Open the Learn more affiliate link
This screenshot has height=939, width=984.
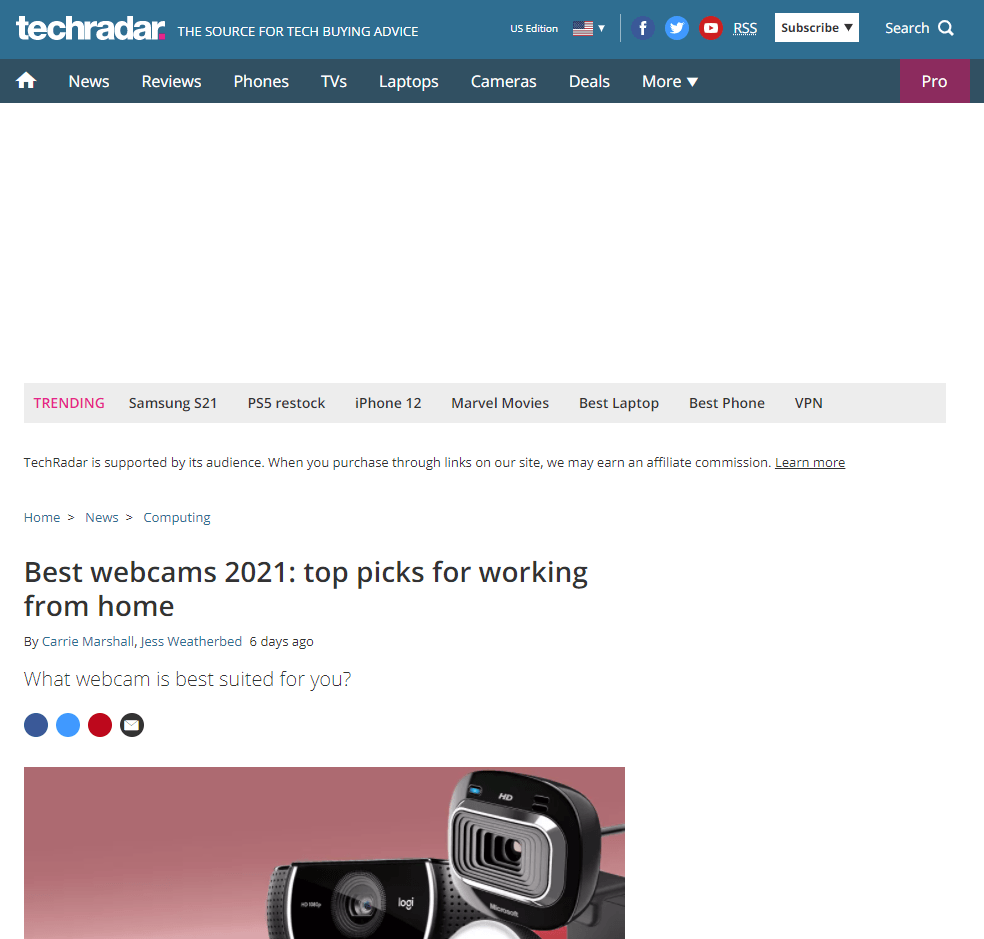tap(810, 463)
